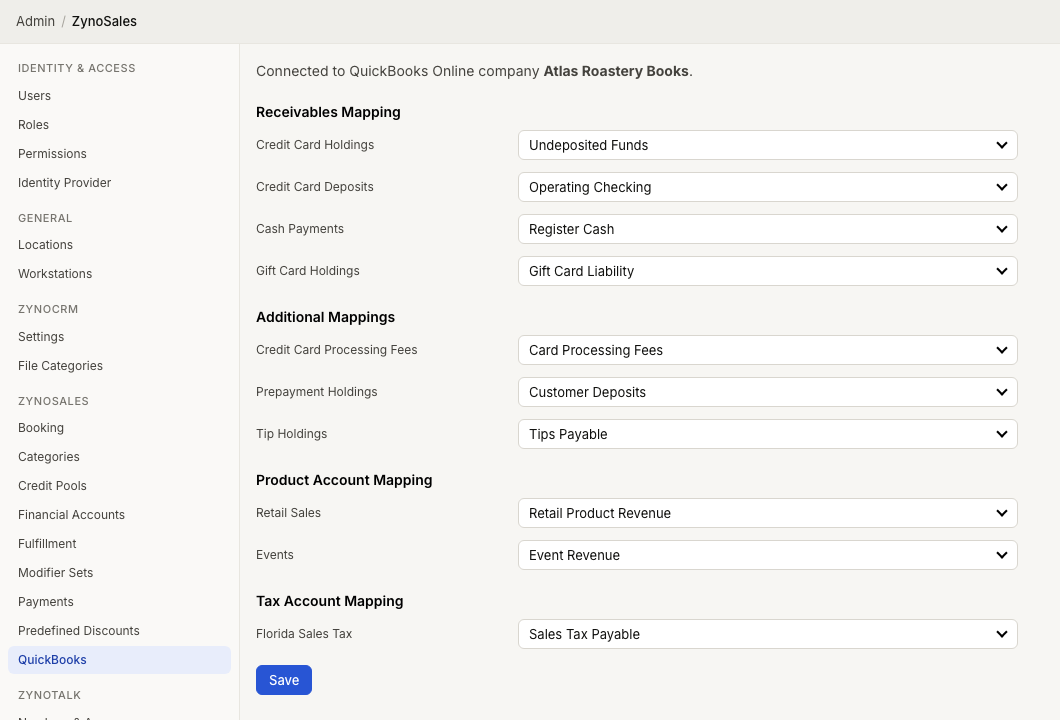Click ZynoSales in the breadcrumb
The image size is (1060, 720).
[104, 22]
